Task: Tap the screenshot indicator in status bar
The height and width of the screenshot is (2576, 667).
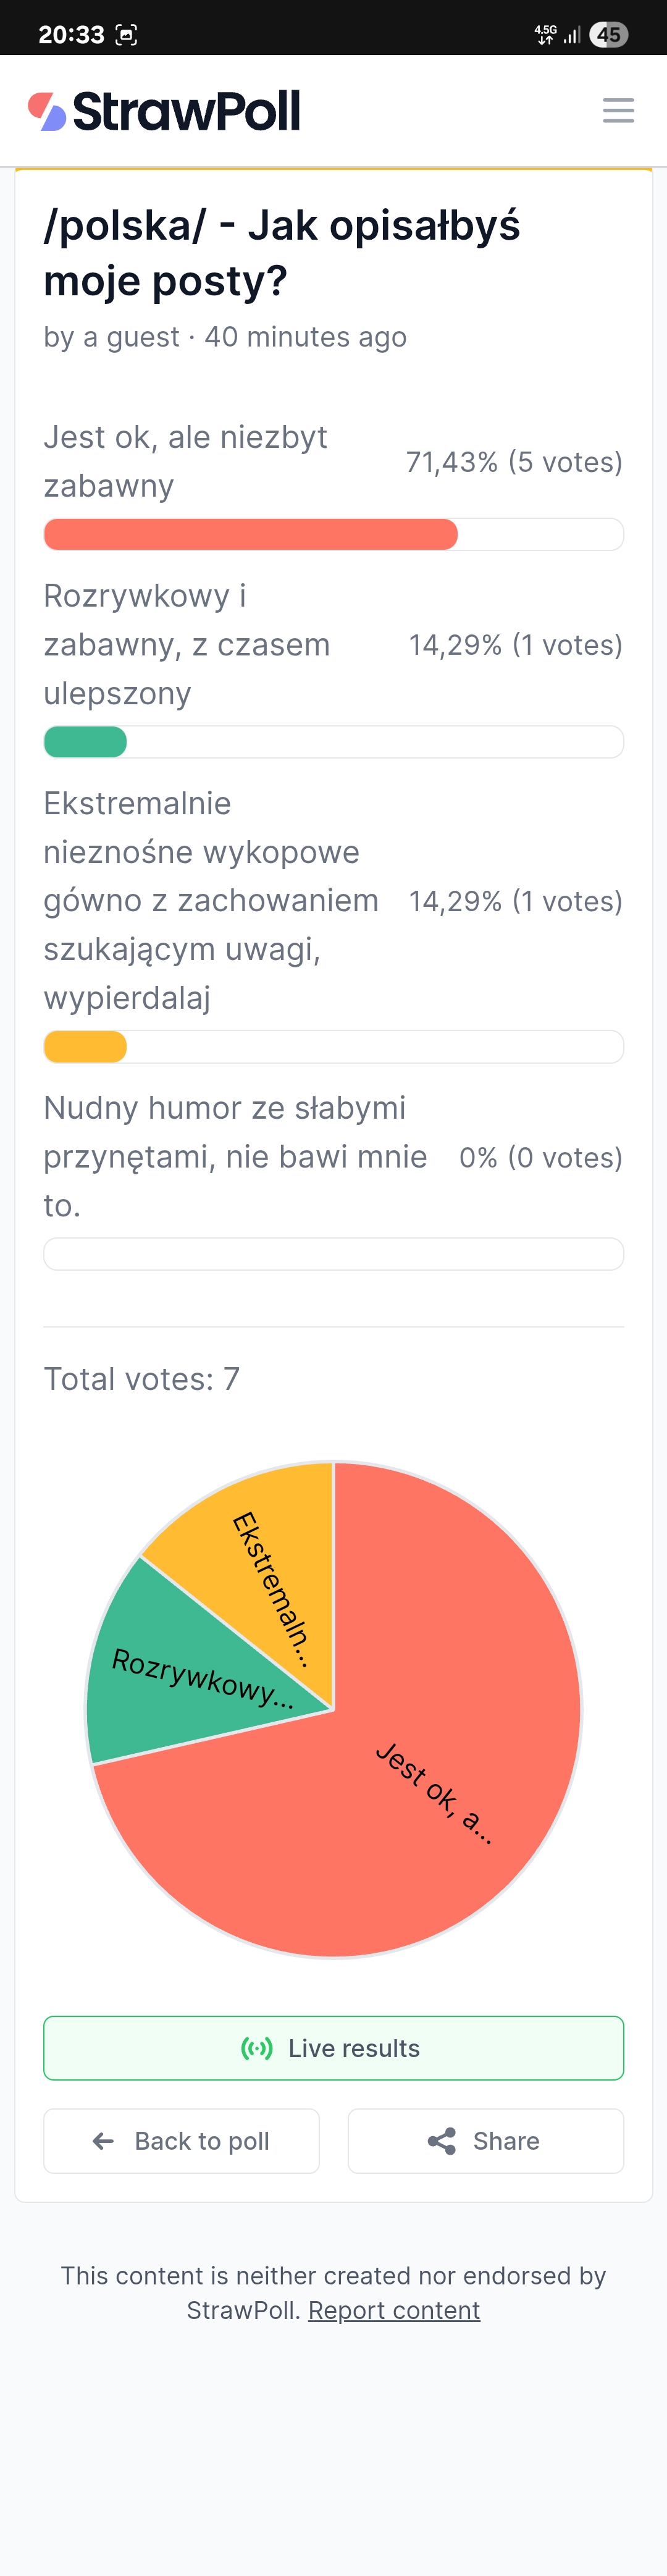Action: click(127, 35)
